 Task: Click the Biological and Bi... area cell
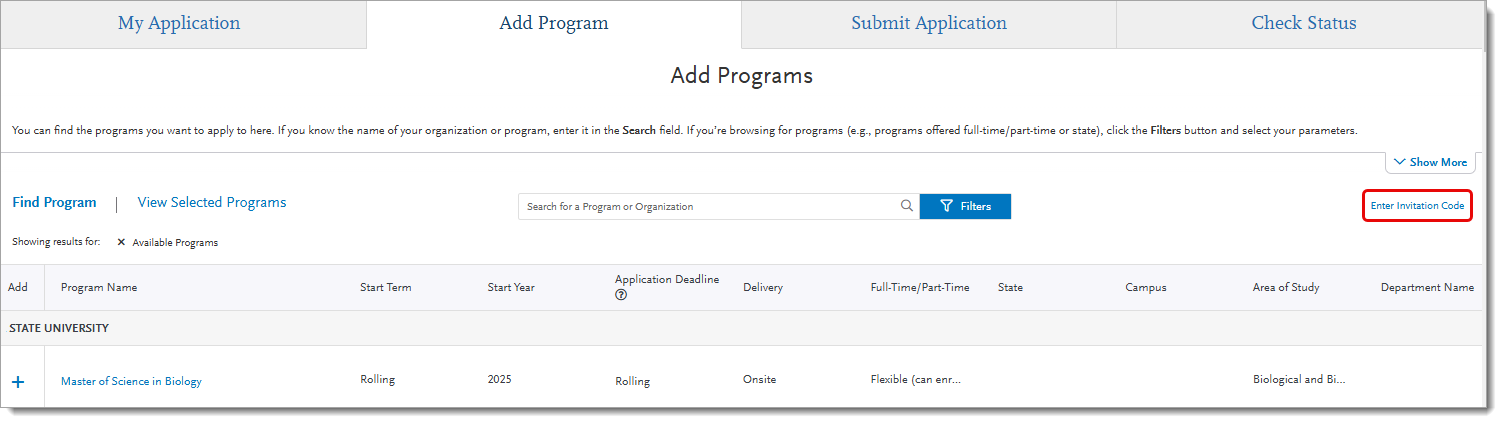(1299, 379)
